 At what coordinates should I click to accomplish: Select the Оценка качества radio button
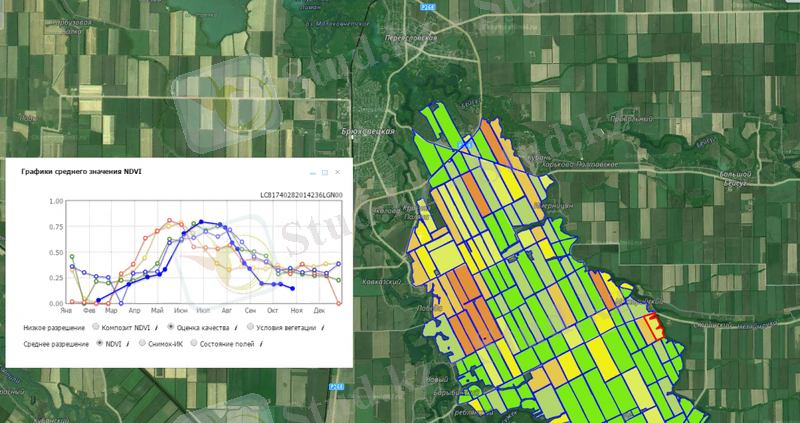coord(171,327)
